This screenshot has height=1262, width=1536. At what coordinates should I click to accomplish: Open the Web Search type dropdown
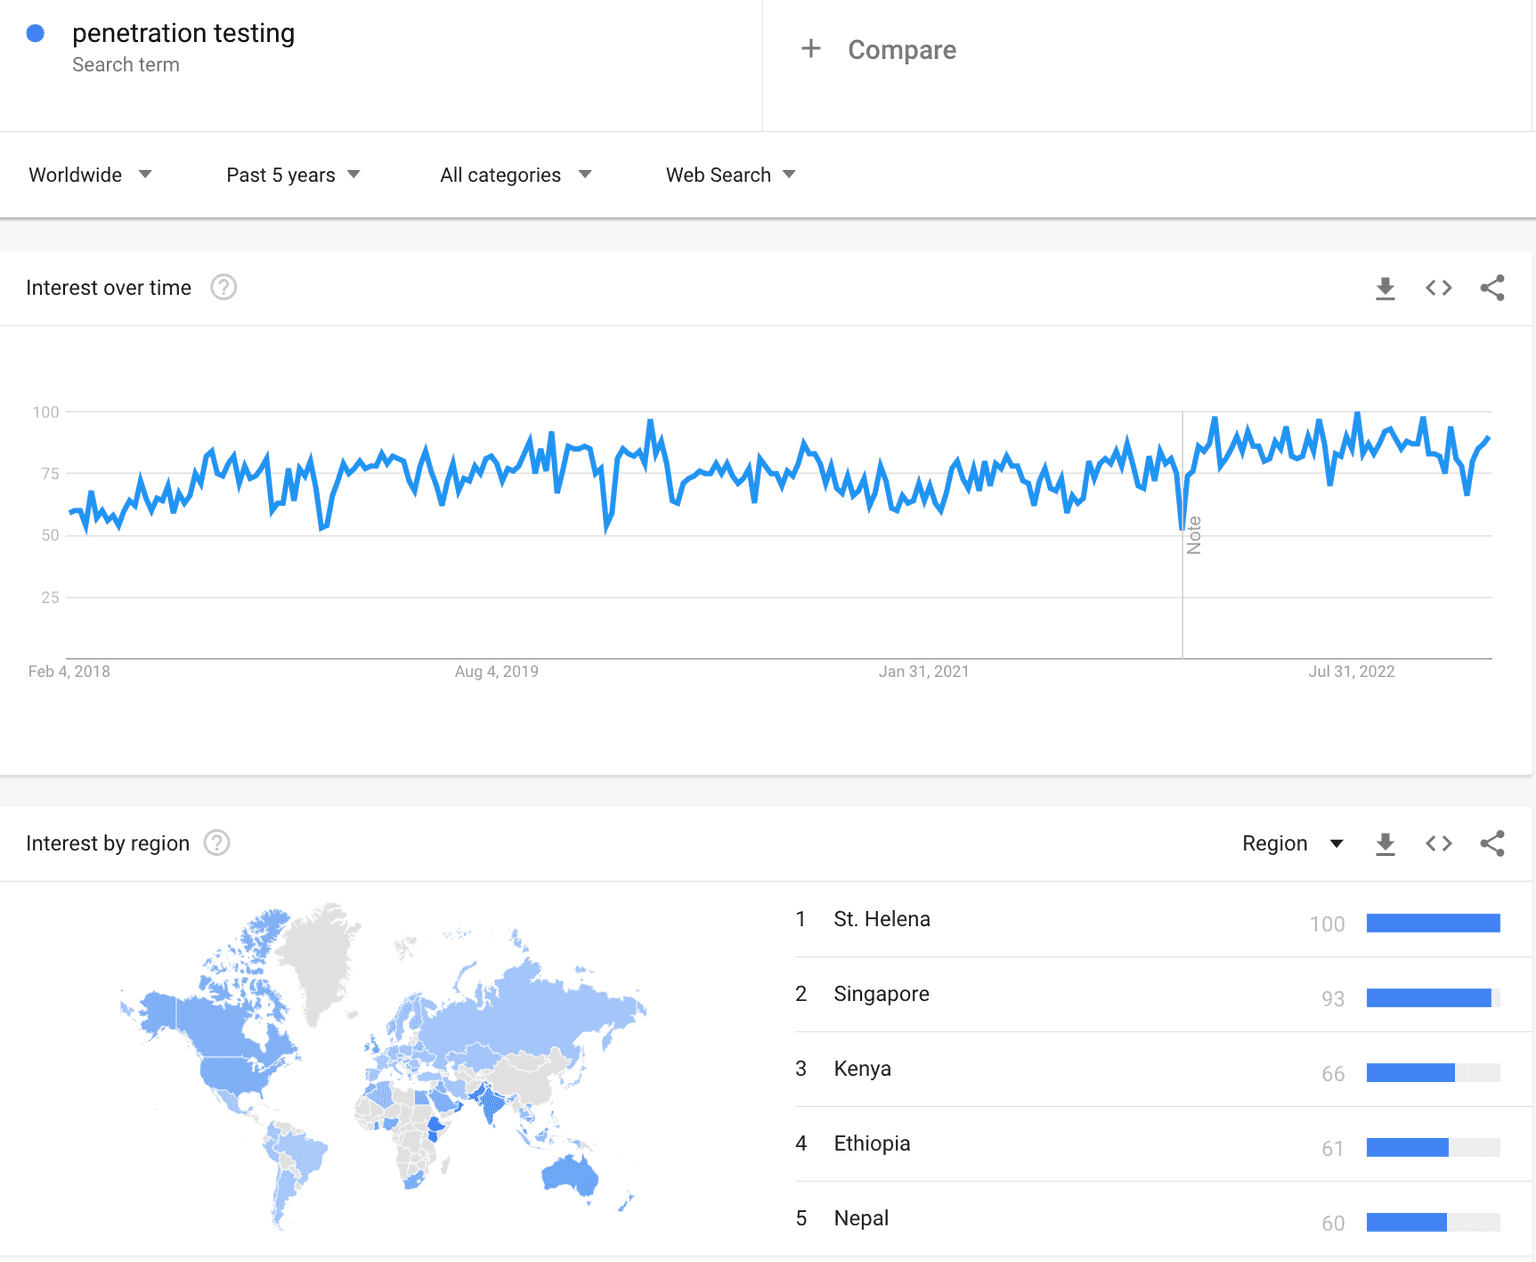tap(729, 175)
